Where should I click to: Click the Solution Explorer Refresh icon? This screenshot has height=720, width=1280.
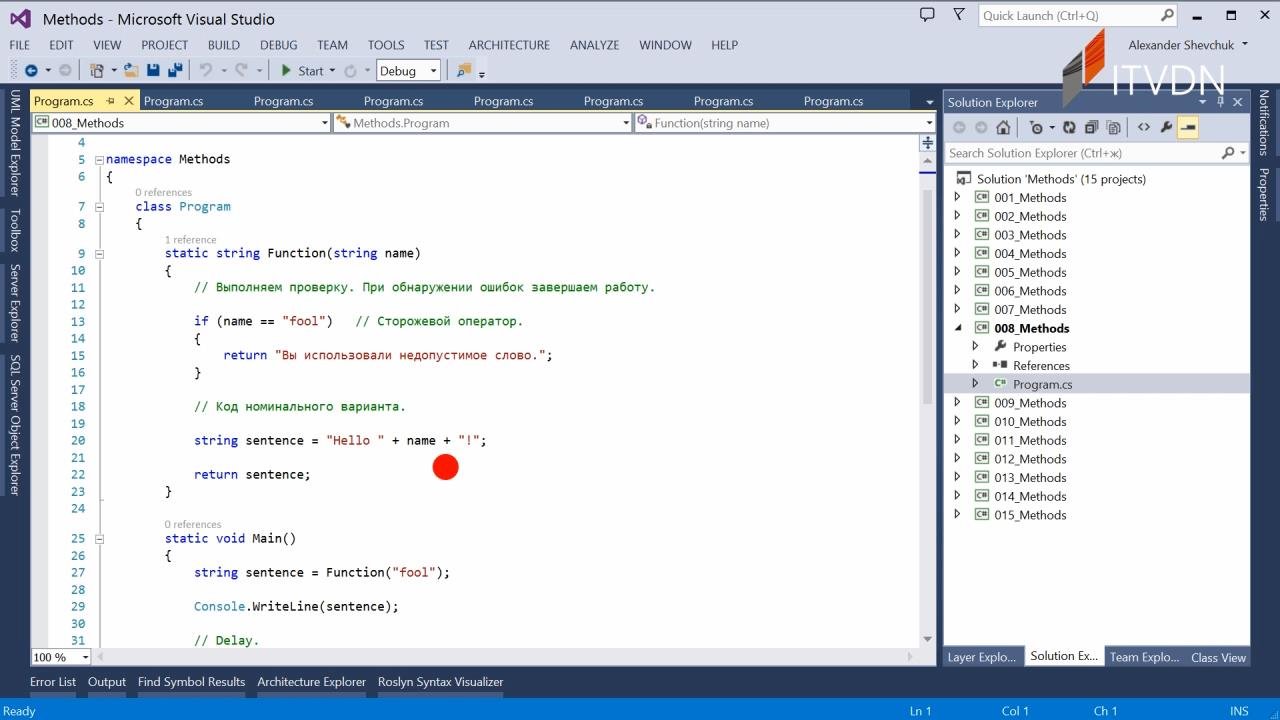(x=1069, y=127)
